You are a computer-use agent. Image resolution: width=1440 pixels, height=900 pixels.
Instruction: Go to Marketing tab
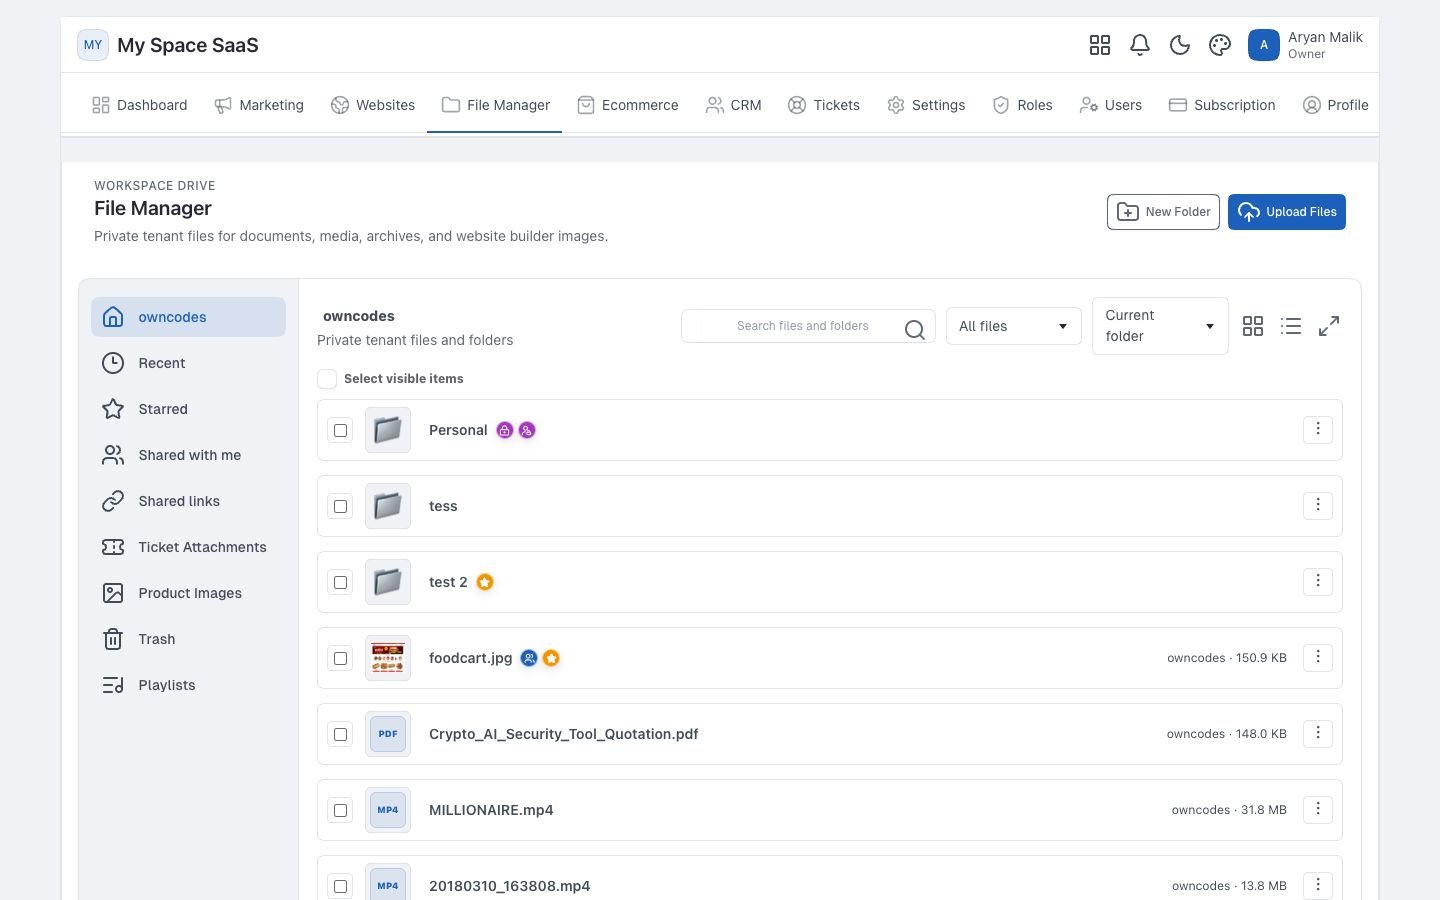pyautogui.click(x=259, y=105)
